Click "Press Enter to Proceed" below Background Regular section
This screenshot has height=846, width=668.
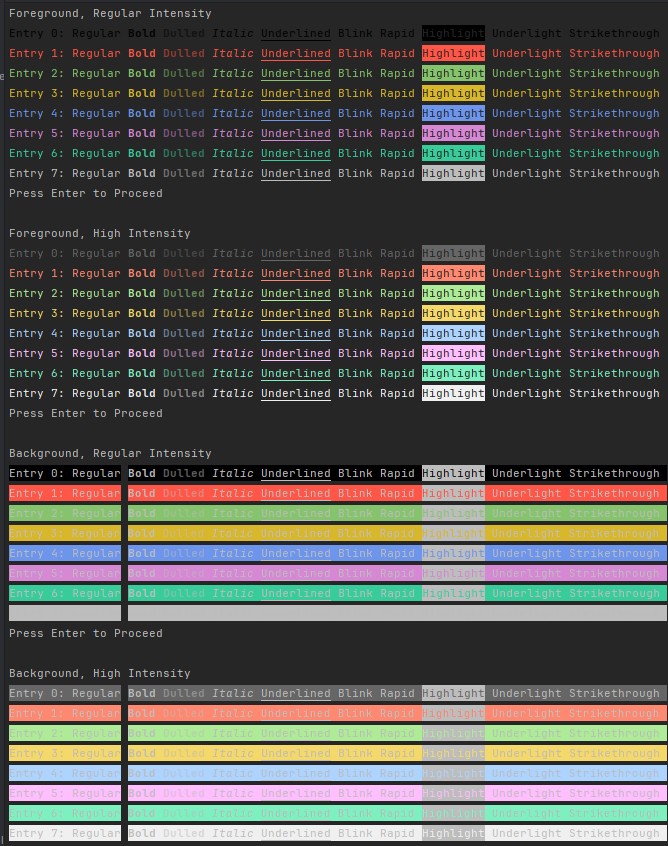[x=86, y=634]
